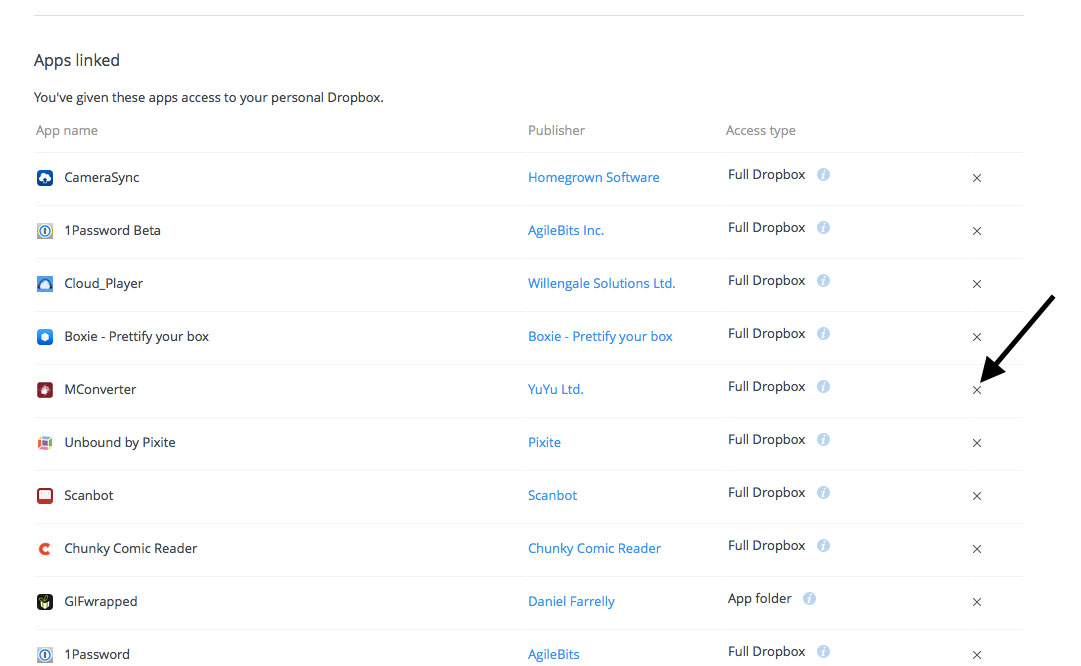
Task: Click the GIFwrapped app icon
Action: pos(45,602)
